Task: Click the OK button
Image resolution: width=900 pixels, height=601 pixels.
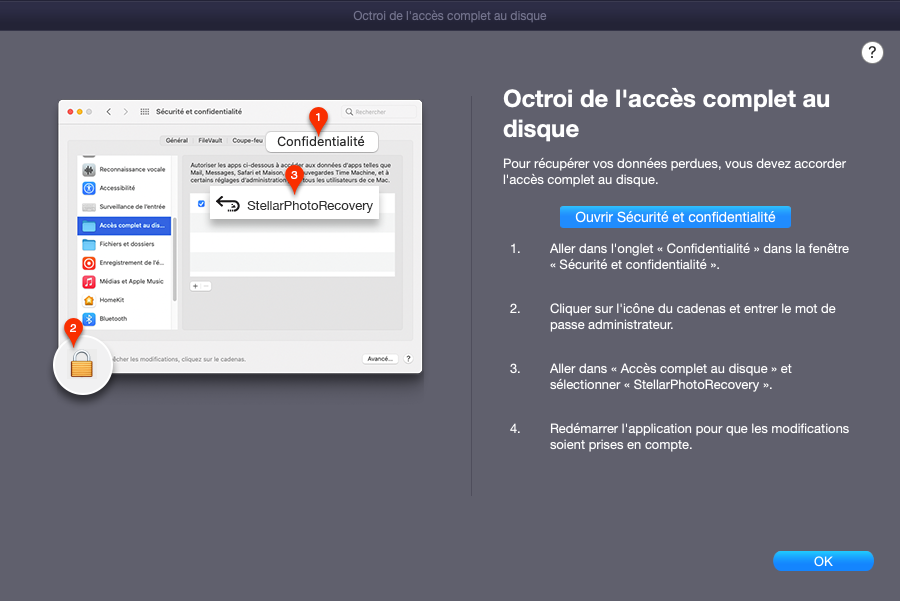Action: [823, 561]
